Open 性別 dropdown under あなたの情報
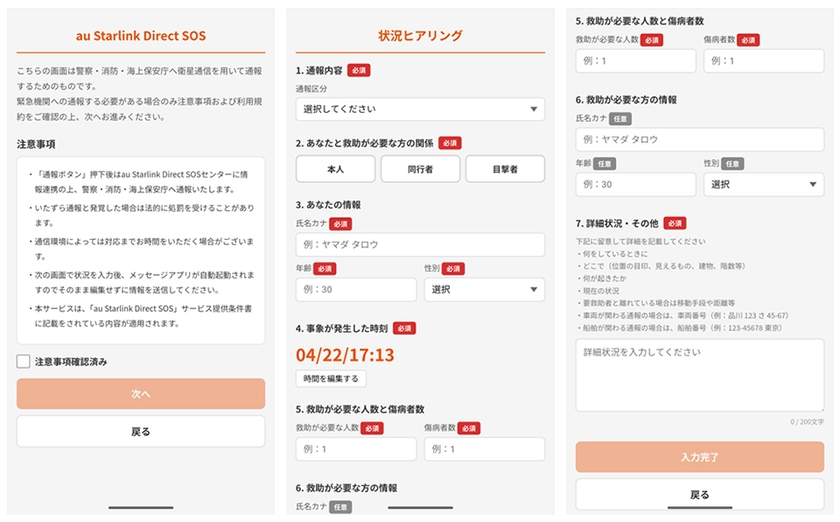The image size is (840, 522). pos(485,289)
